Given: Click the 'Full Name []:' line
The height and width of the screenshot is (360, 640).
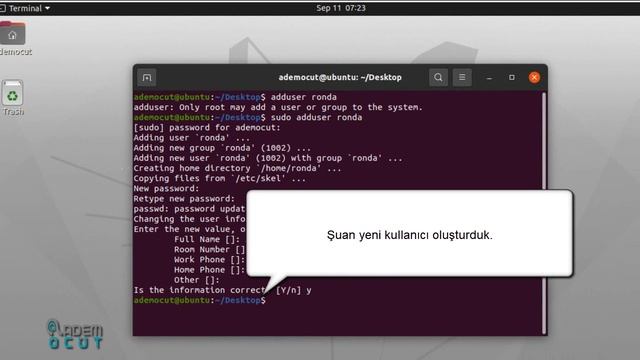Looking at the screenshot, I should (207, 240).
